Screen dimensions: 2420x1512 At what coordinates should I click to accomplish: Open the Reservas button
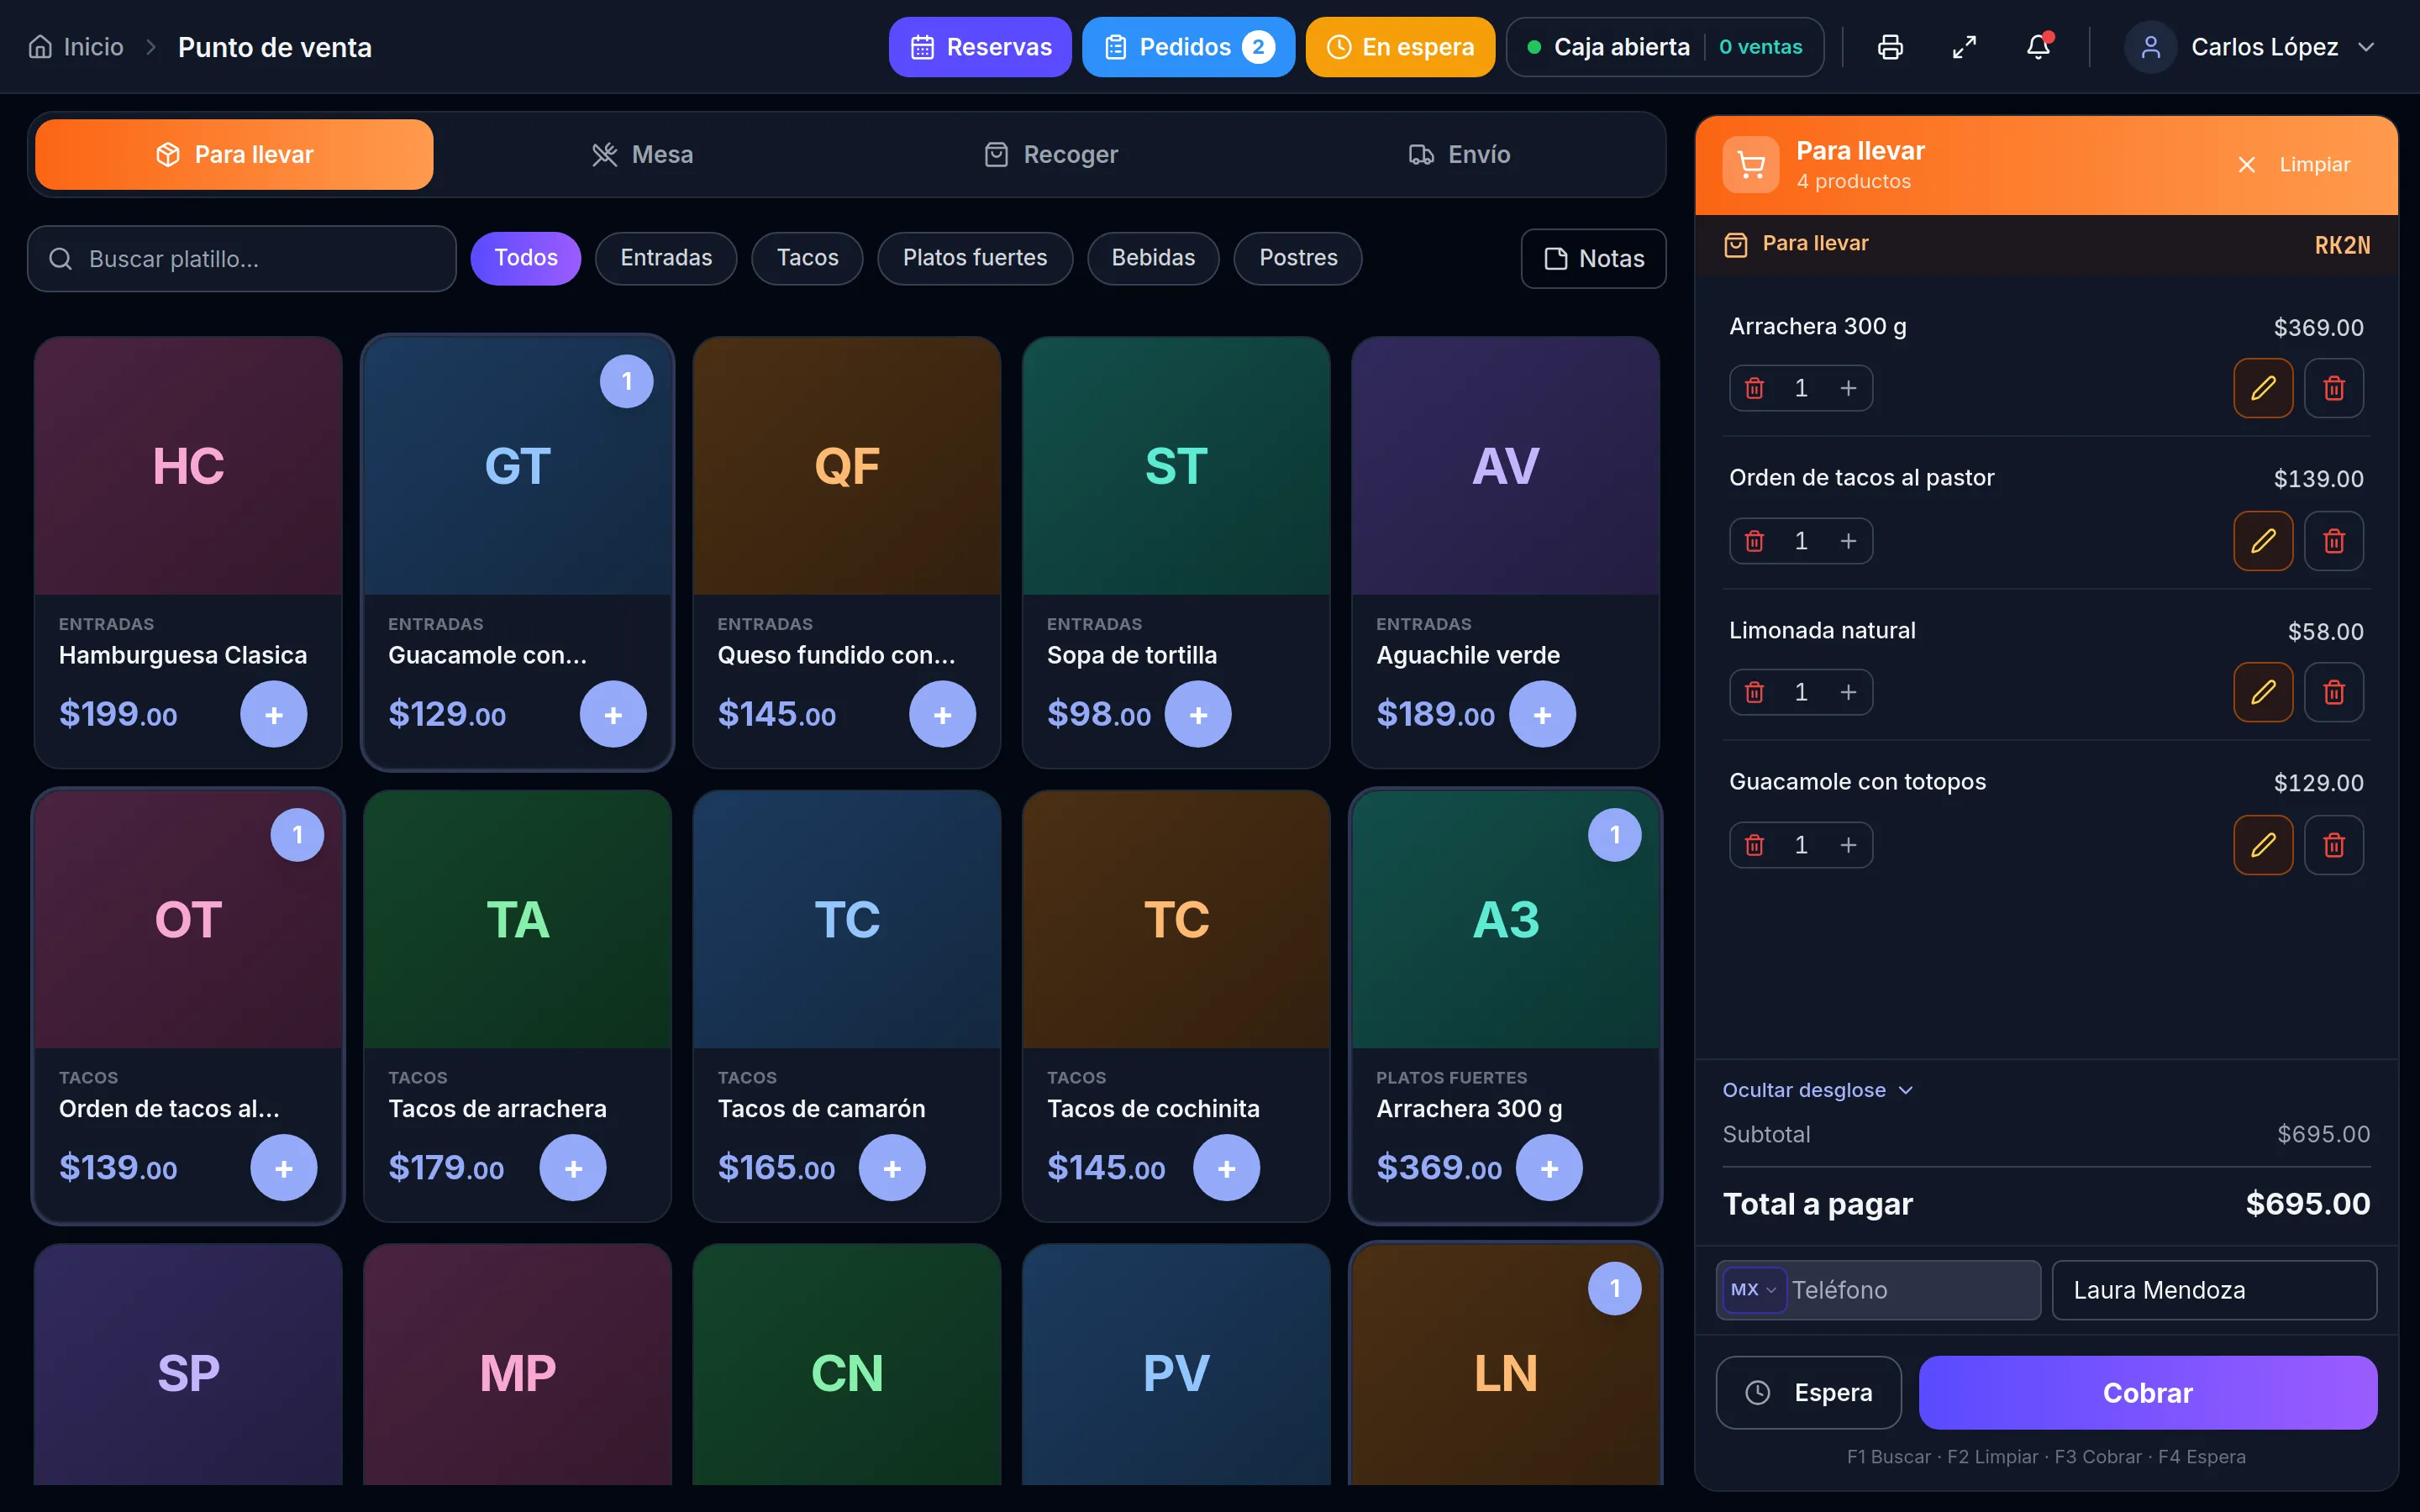point(980,47)
